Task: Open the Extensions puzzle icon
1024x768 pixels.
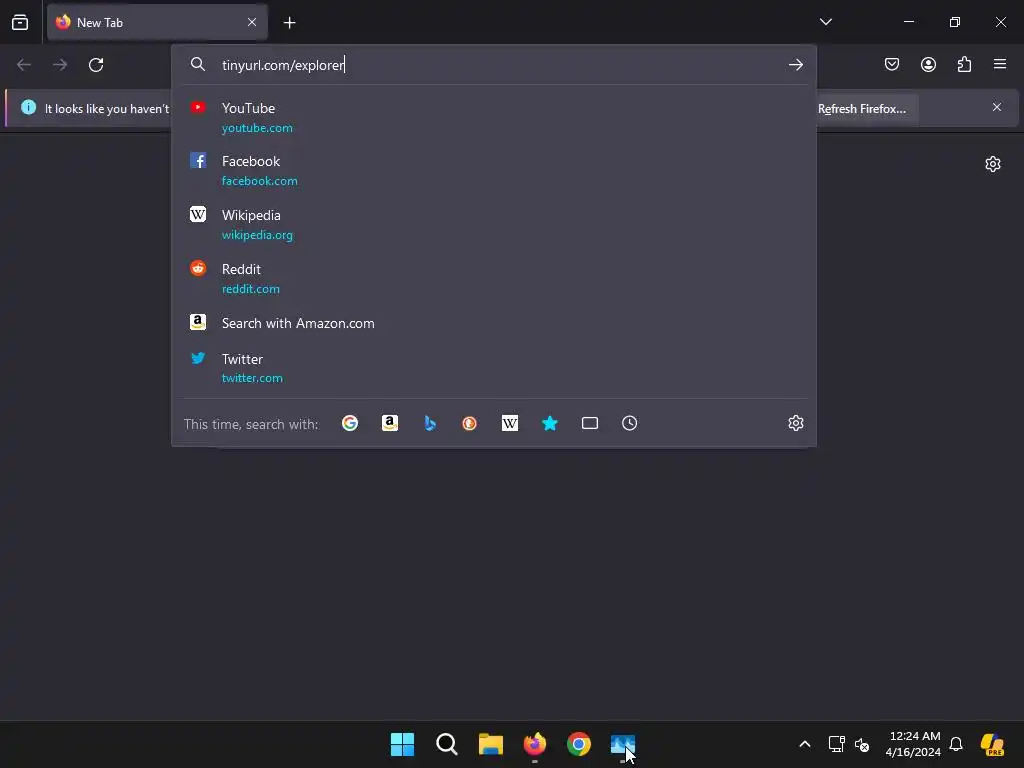Action: [964, 64]
